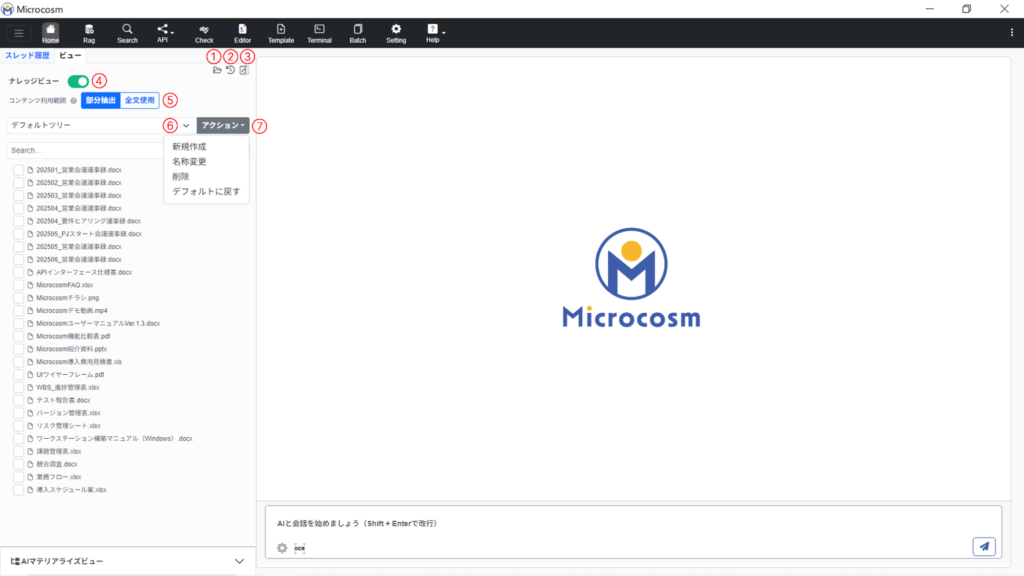Tick the checkbox for APIインターフェース仕様書.docx
This screenshot has width=1024, height=576.
[18, 272]
